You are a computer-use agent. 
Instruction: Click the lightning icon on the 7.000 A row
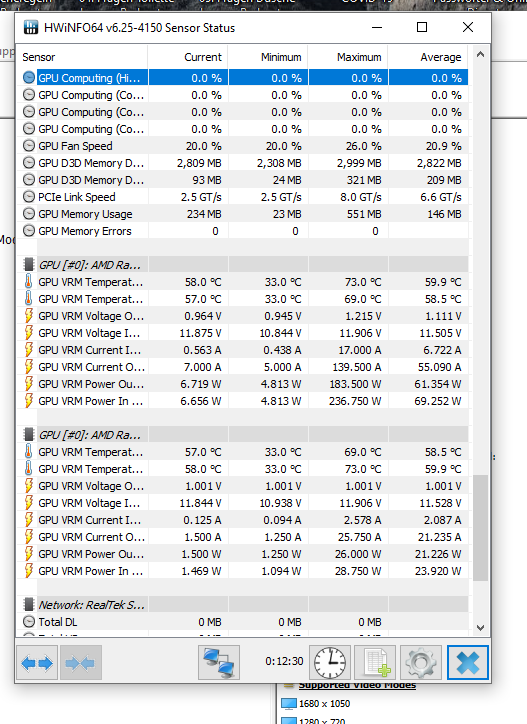(x=29, y=367)
